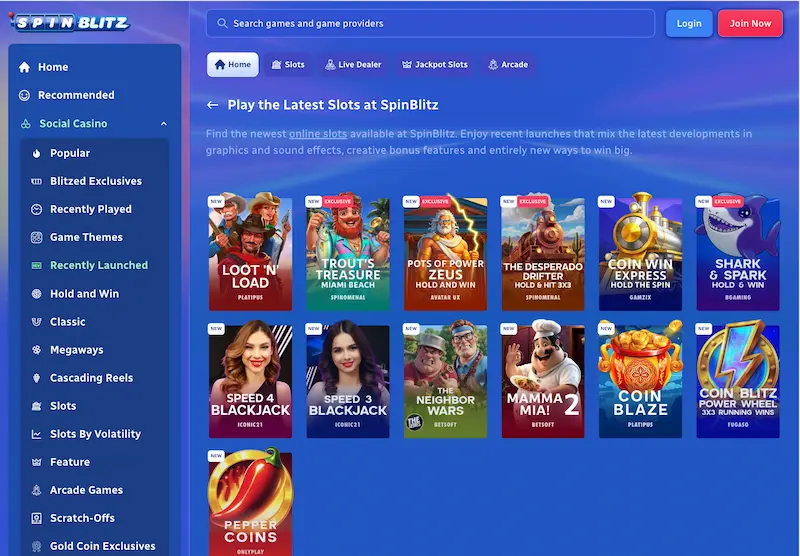Screen dimensions: 800x556
Task: Click the Hold and Win label
Action: click(x=84, y=294)
